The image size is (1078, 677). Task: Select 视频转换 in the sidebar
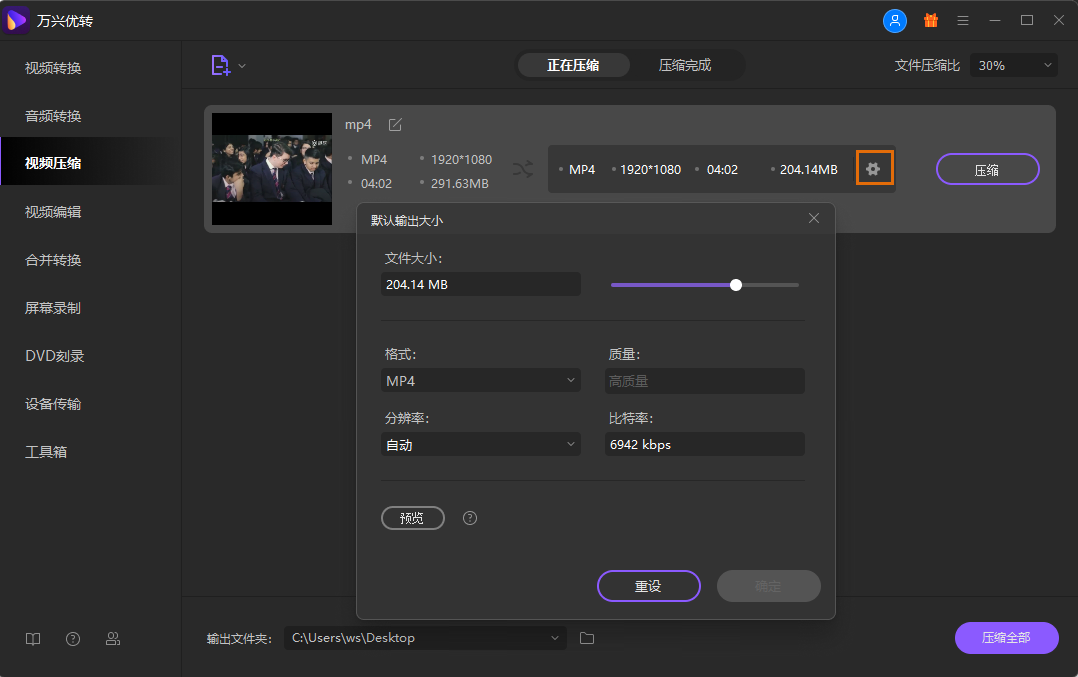point(53,68)
